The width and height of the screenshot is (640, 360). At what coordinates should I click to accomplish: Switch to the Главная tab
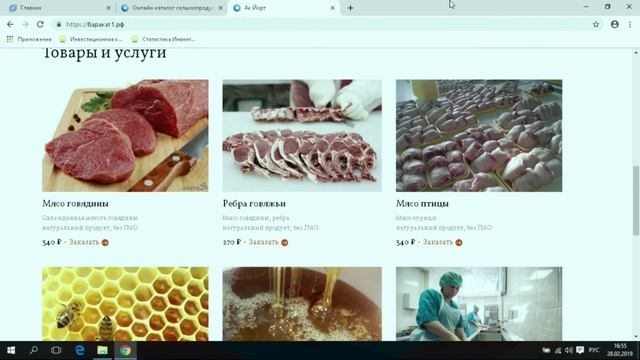[x=57, y=8]
